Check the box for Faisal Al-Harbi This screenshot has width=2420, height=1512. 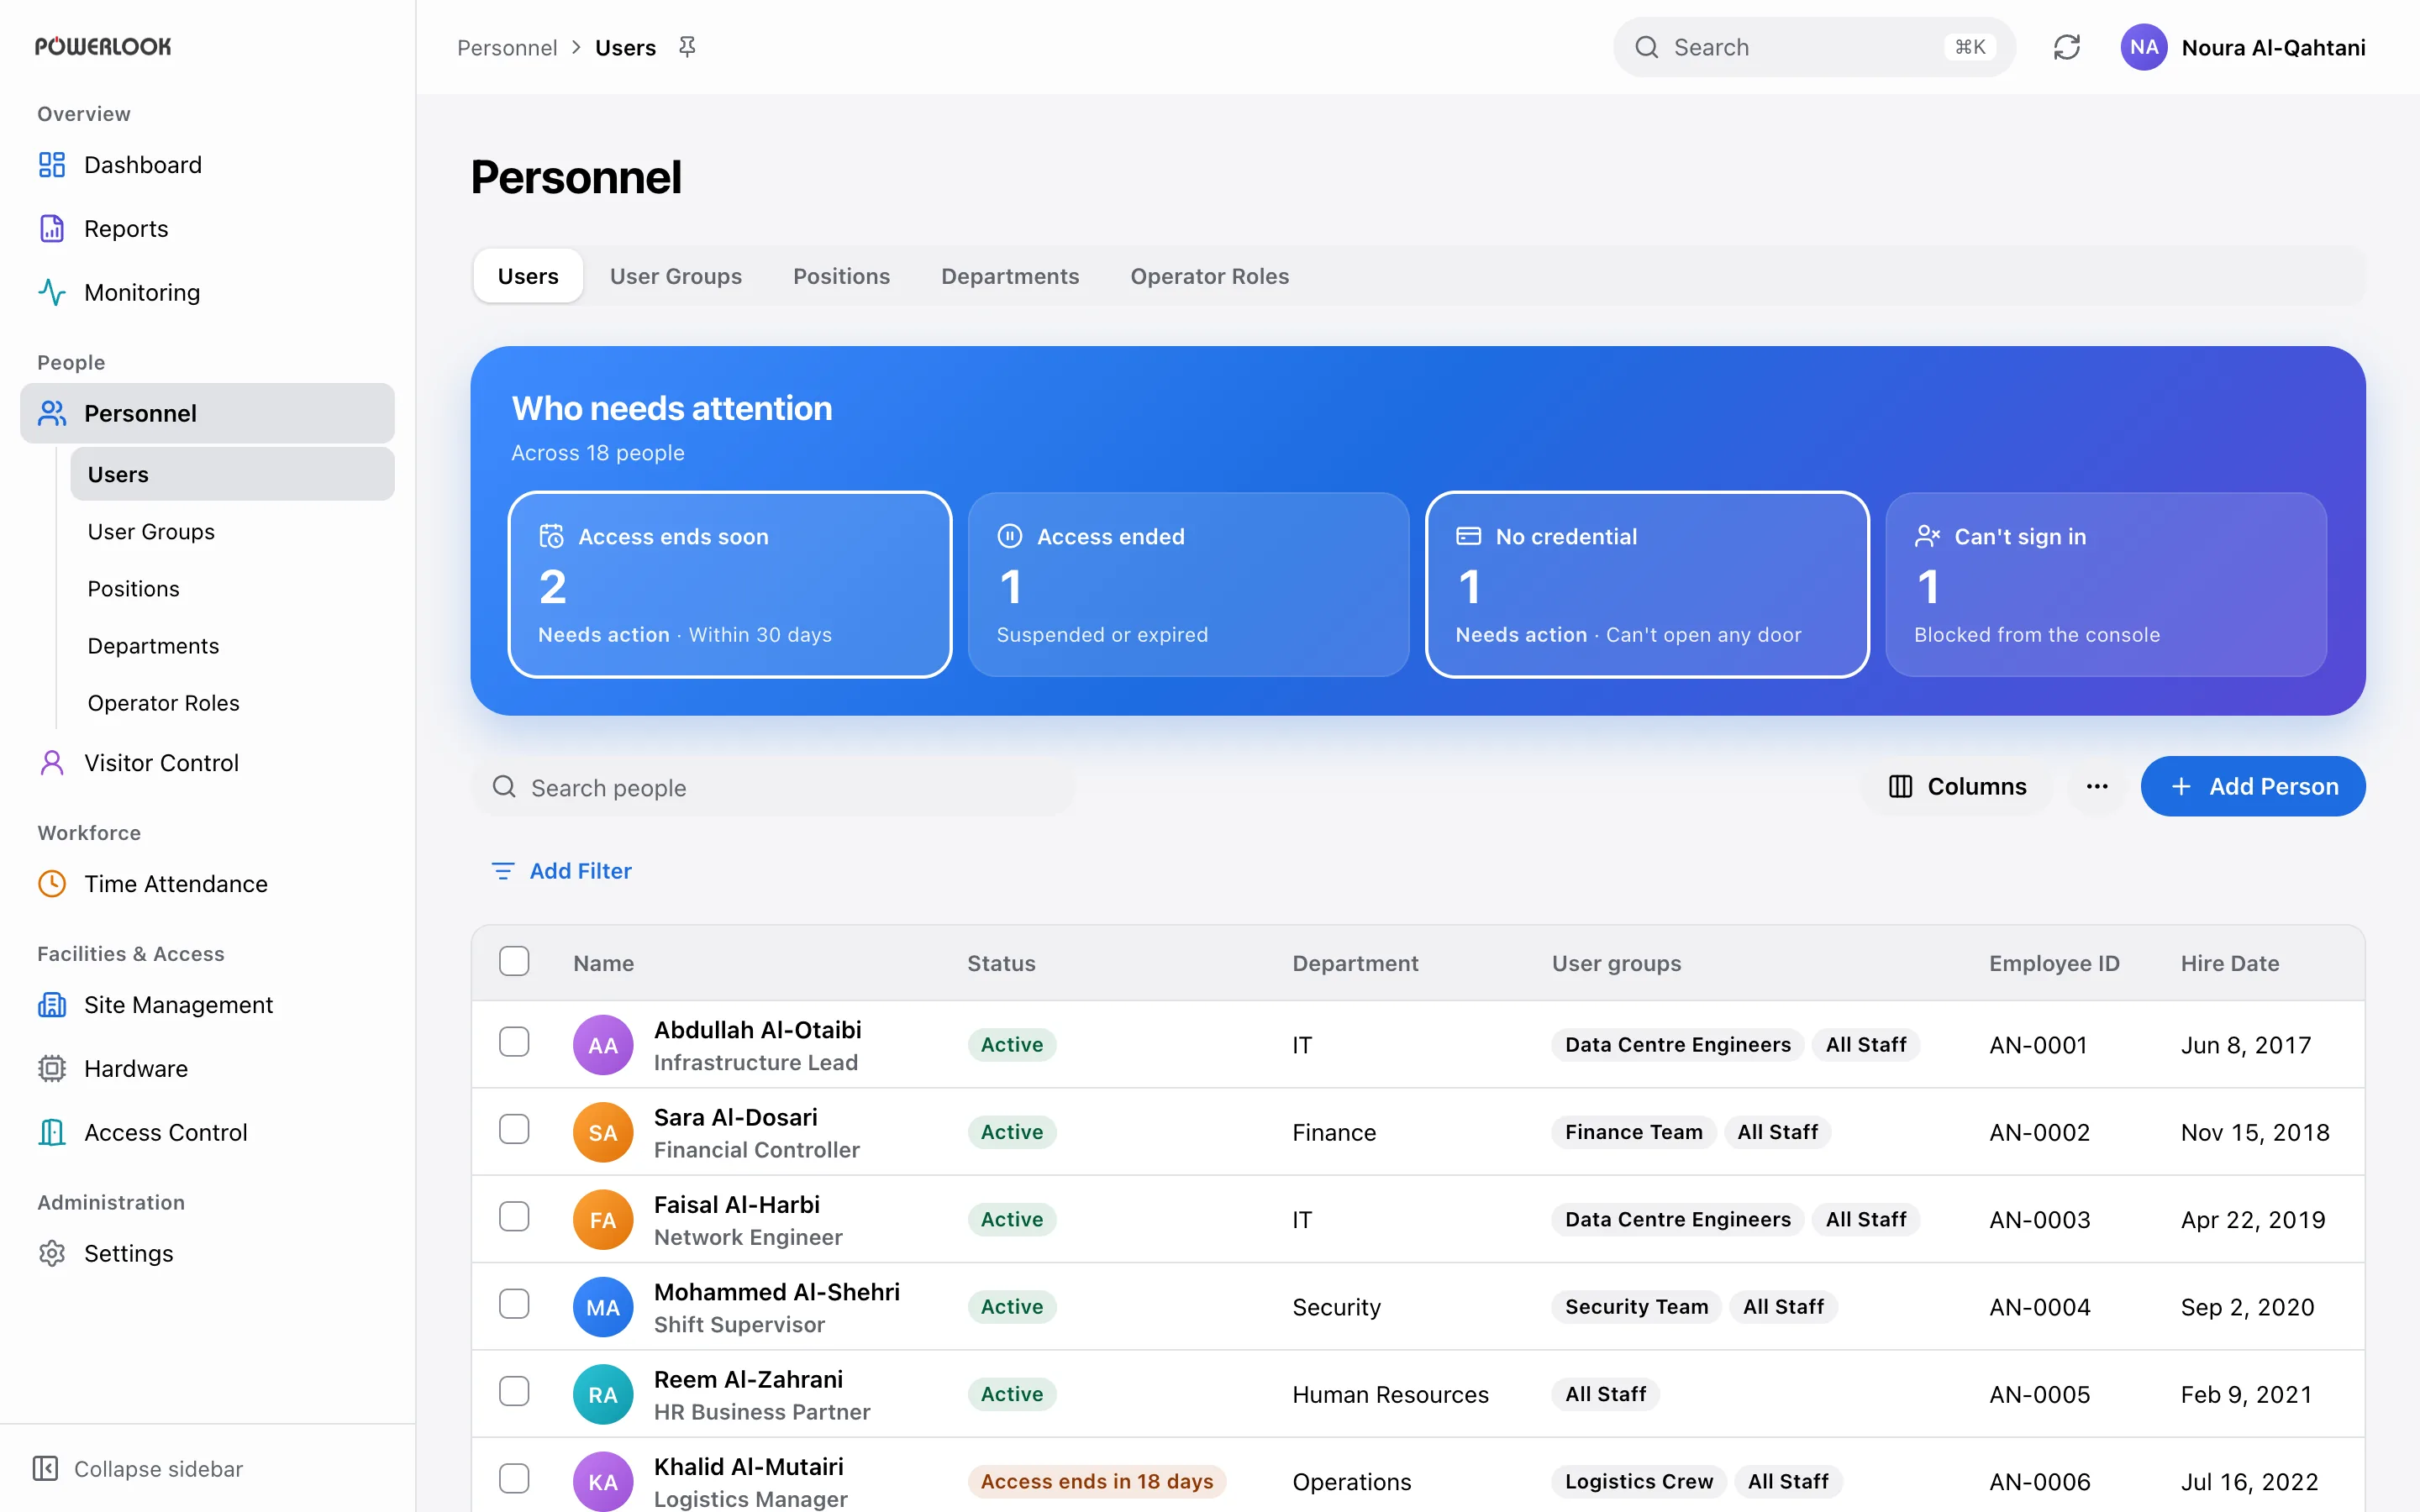pyautogui.click(x=514, y=1217)
